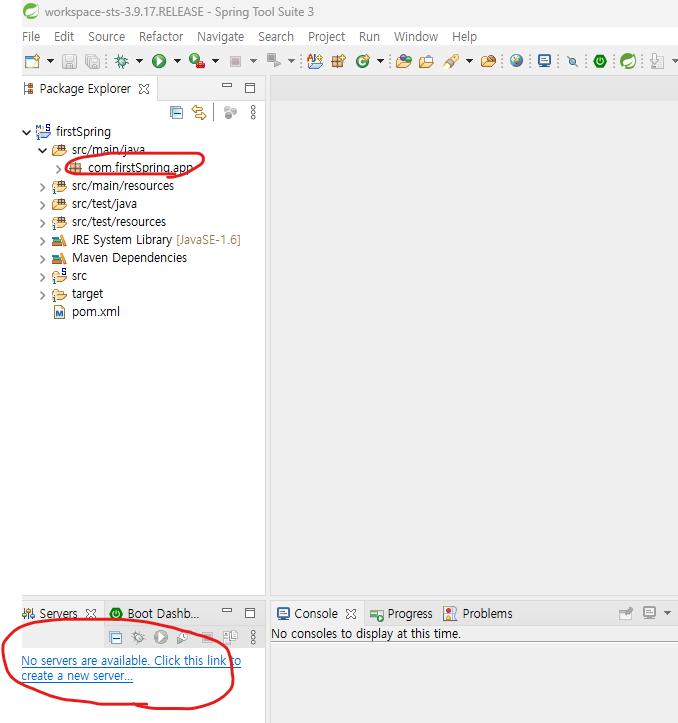The image size is (678, 723).
Task: Click the New Java Class green C icon
Action: [x=363, y=61]
